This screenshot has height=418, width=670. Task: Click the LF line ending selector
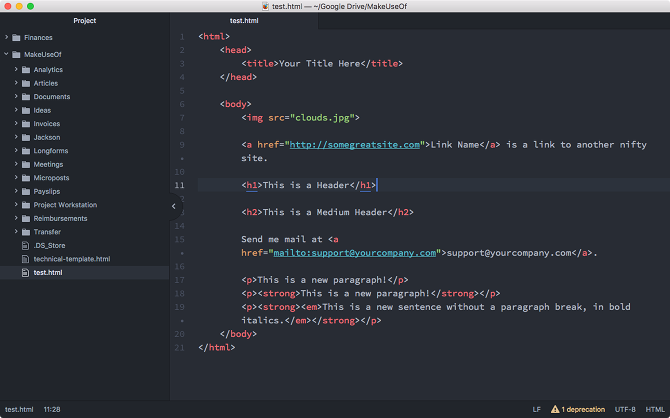[536, 409]
